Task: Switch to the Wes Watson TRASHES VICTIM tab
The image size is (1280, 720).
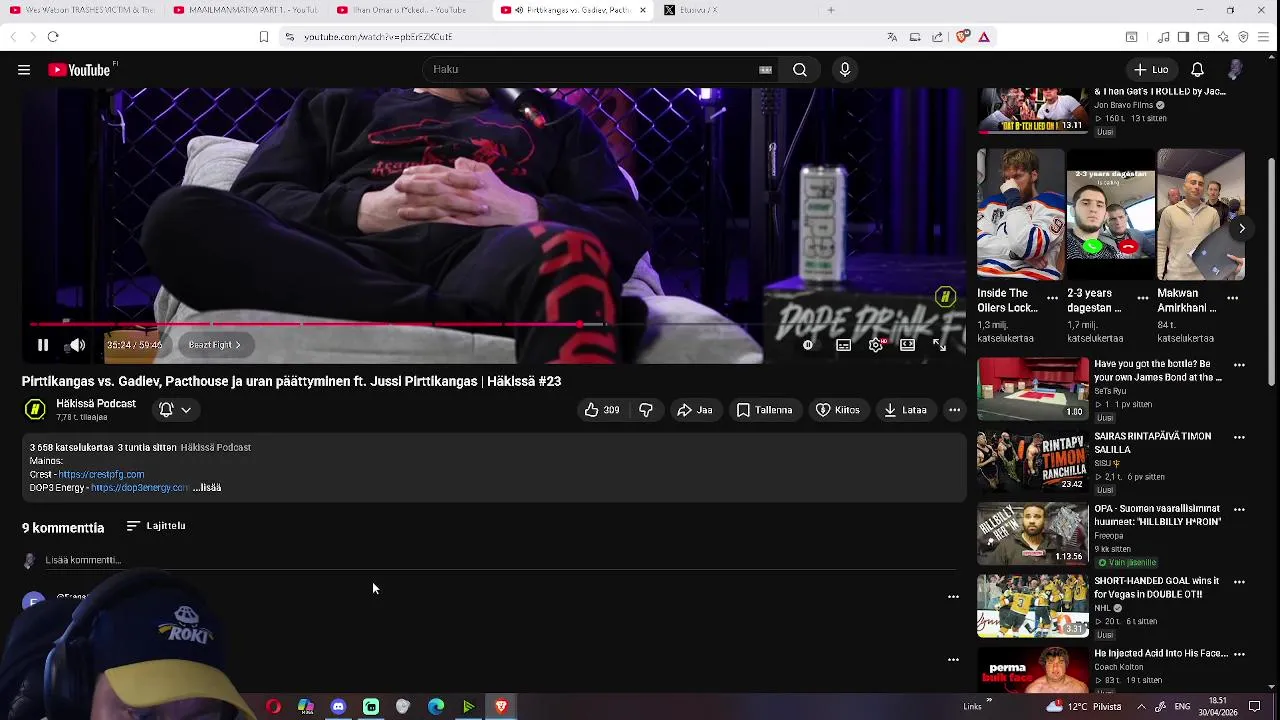Action: (82, 10)
